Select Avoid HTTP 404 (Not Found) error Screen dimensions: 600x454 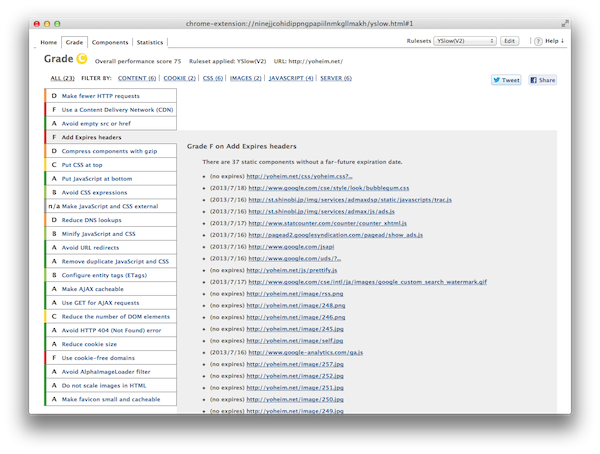click(111, 330)
